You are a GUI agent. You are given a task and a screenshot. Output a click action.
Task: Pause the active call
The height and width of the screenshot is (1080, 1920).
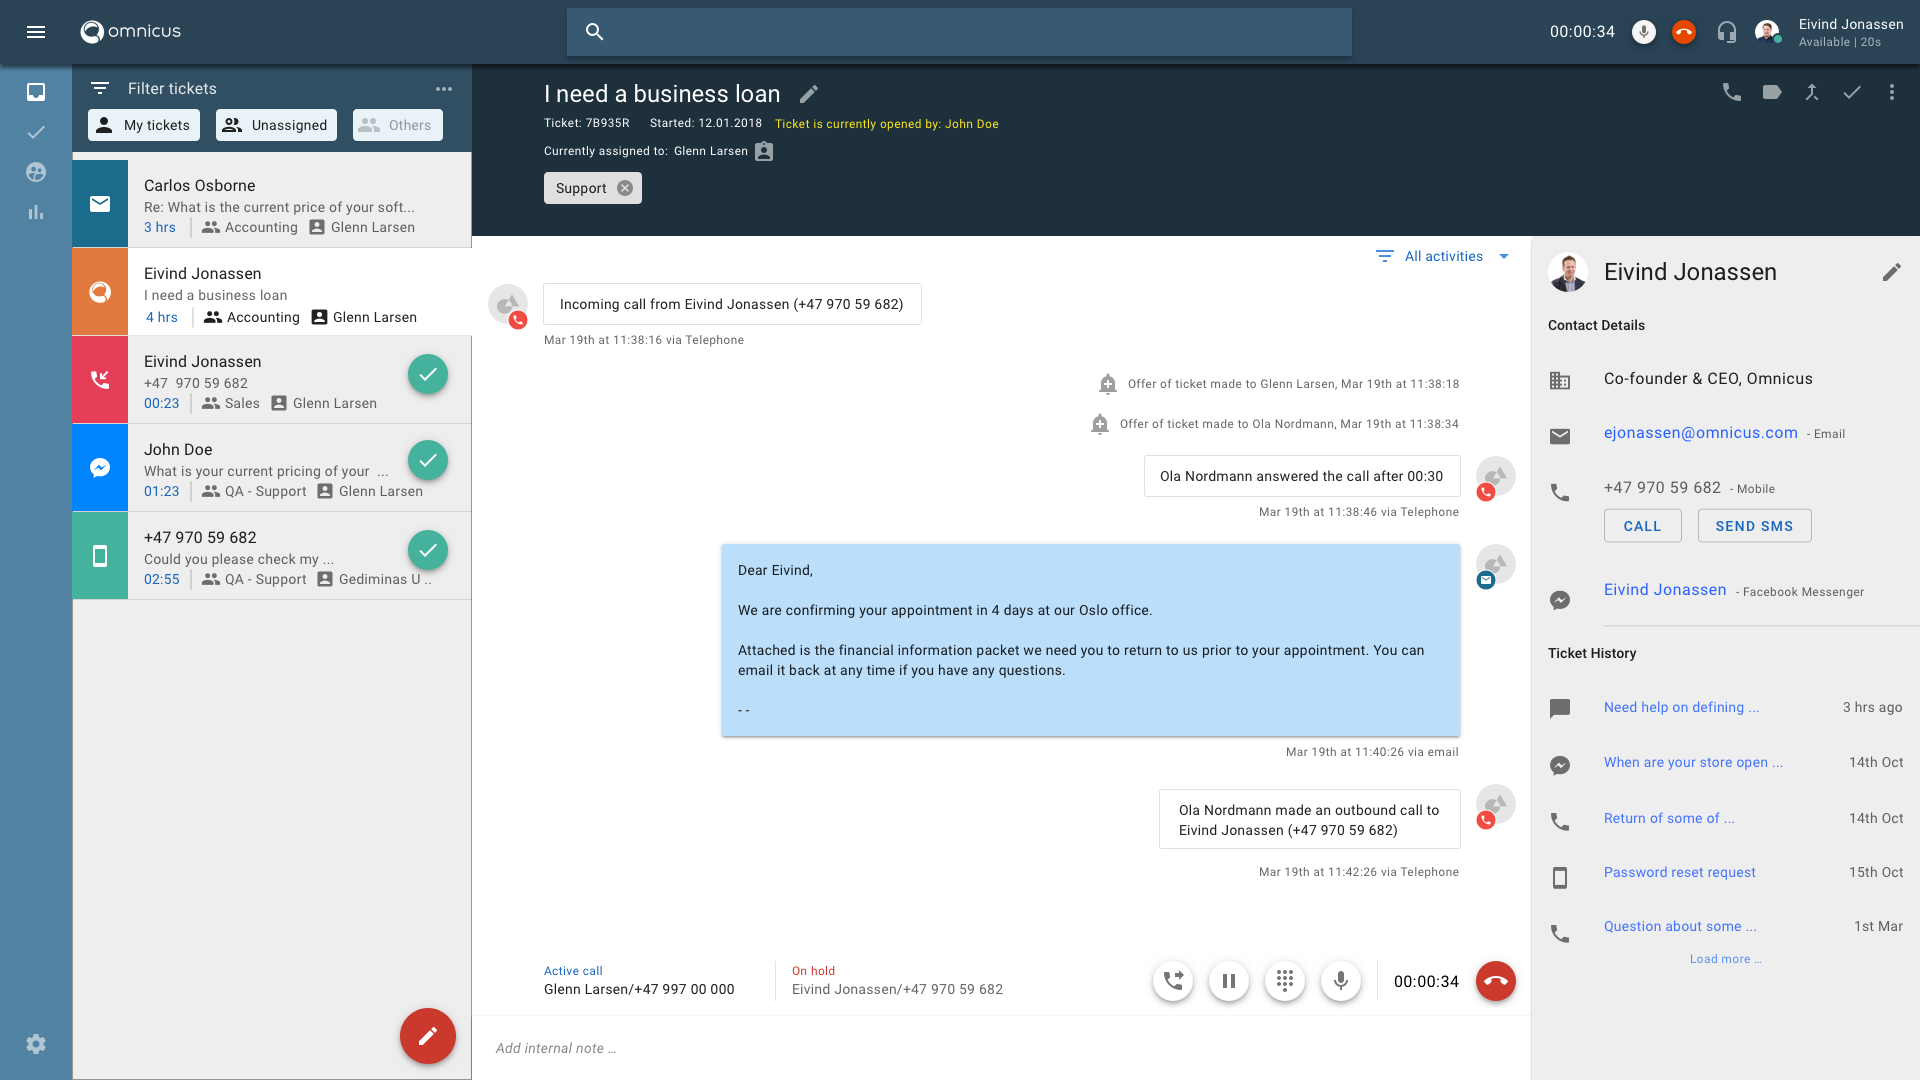click(1229, 981)
